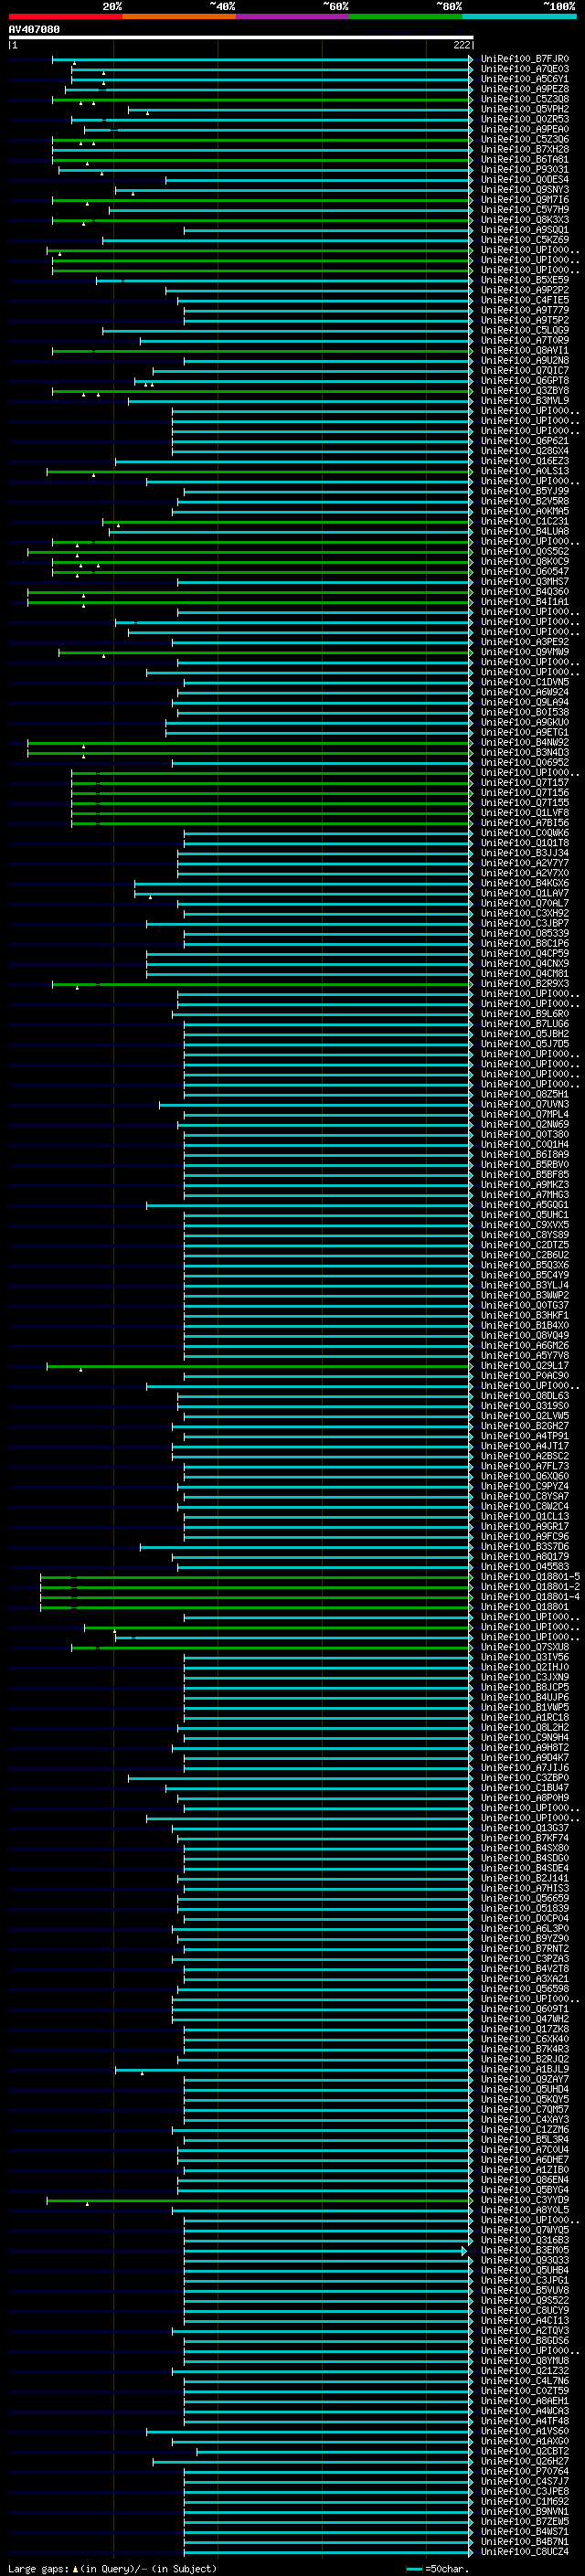Select hit label UniRef100_B7K4R3
Image resolution: width=585 pixels, height=2576 pixels.
524,2050
